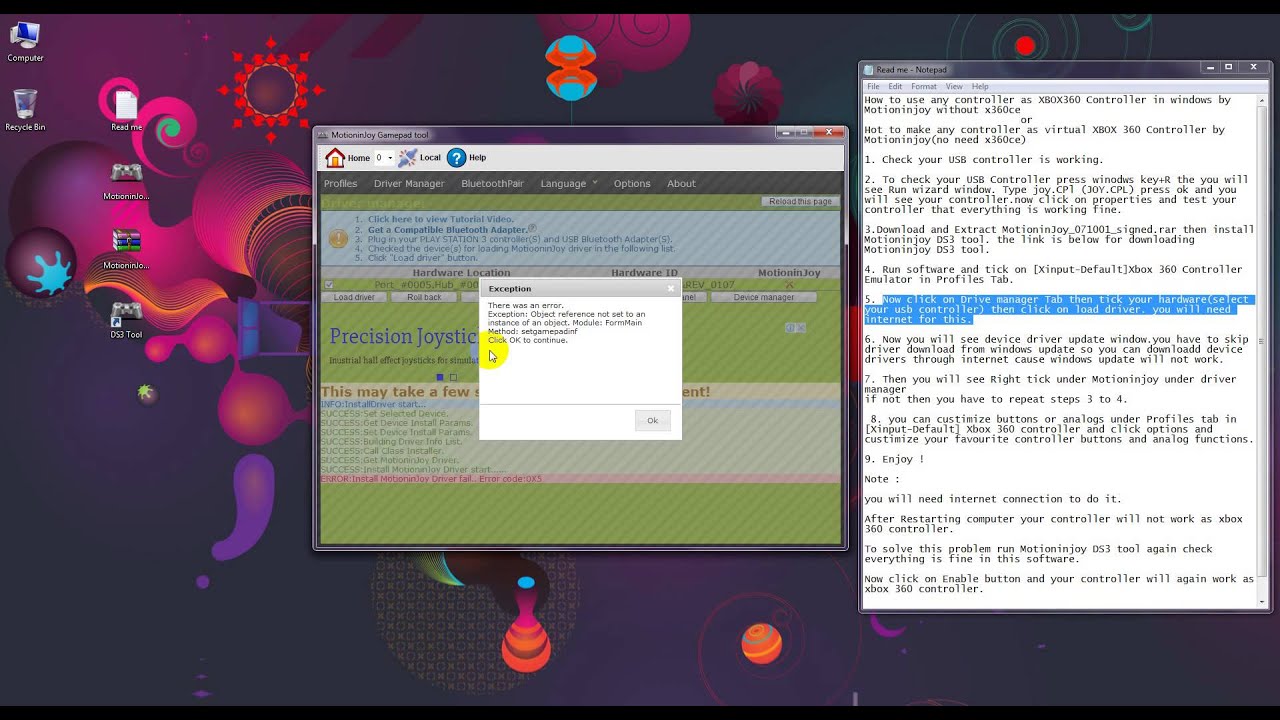Open 'Click here to view Tutorial Video' link
Viewport: 1280px width, 720px height.
tap(441, 219)
